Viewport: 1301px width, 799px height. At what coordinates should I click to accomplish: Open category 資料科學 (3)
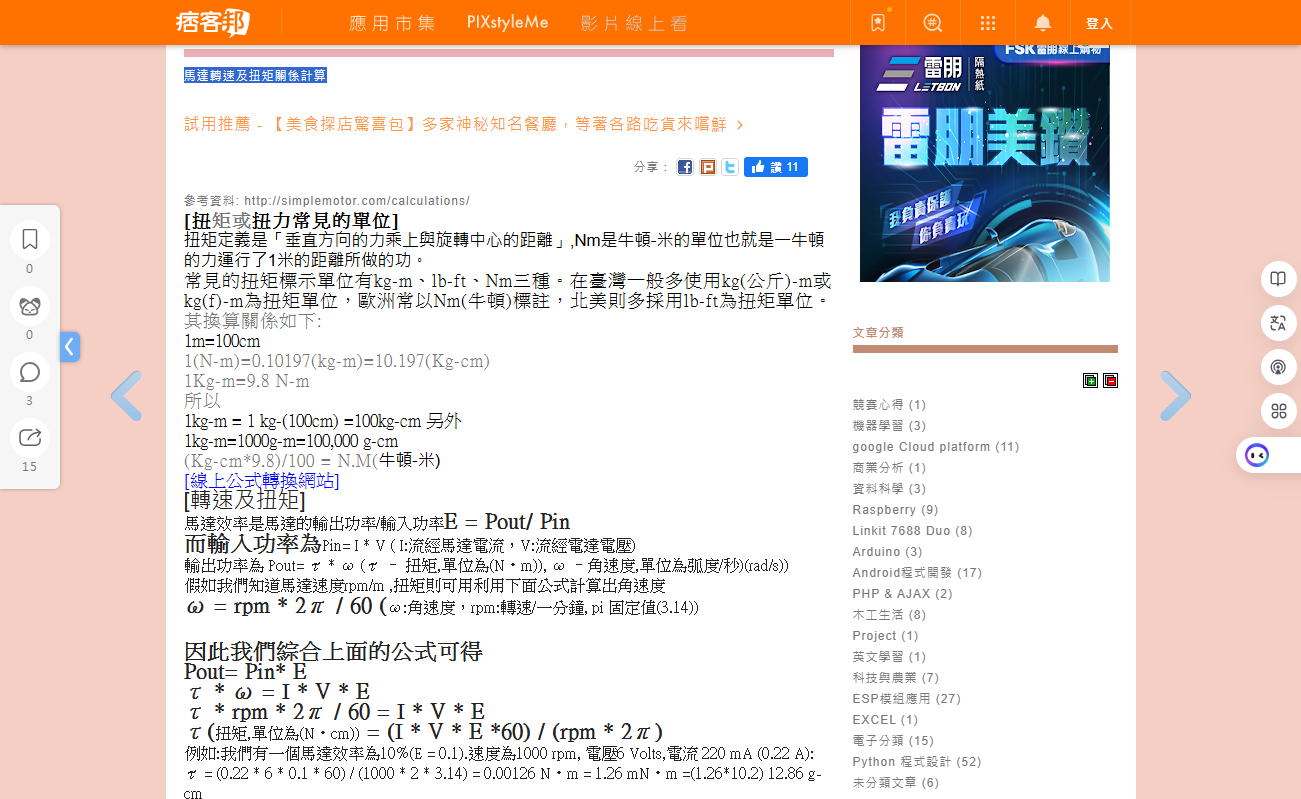(889, 489)
